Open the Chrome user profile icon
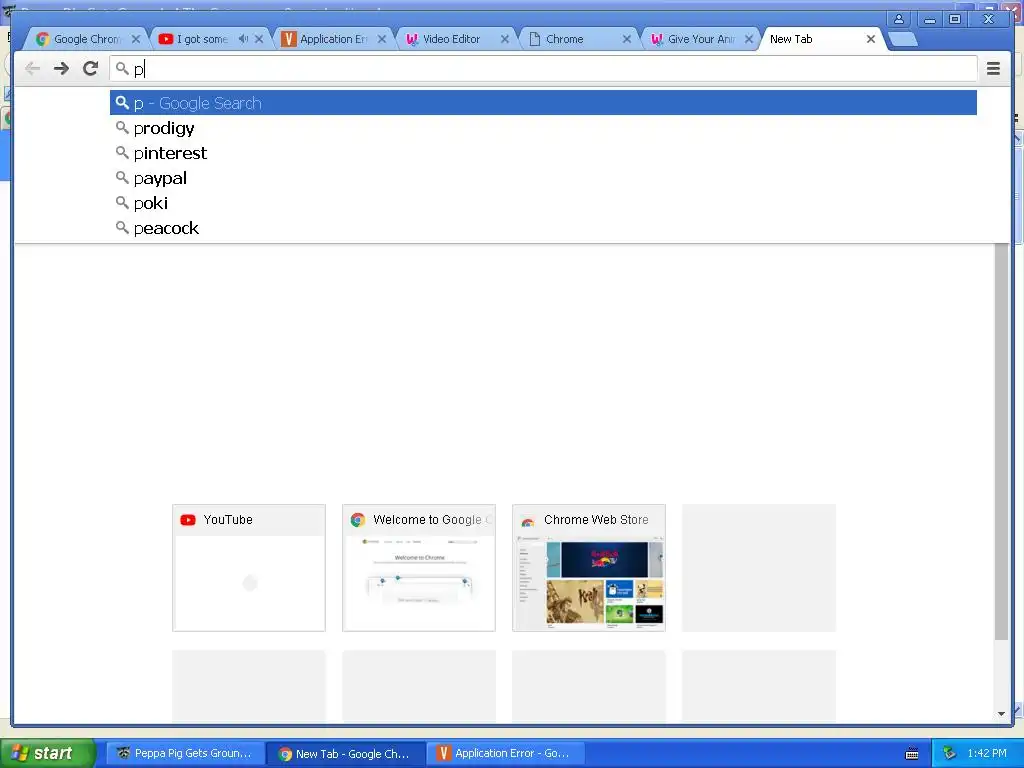 (x=899, y=19)
